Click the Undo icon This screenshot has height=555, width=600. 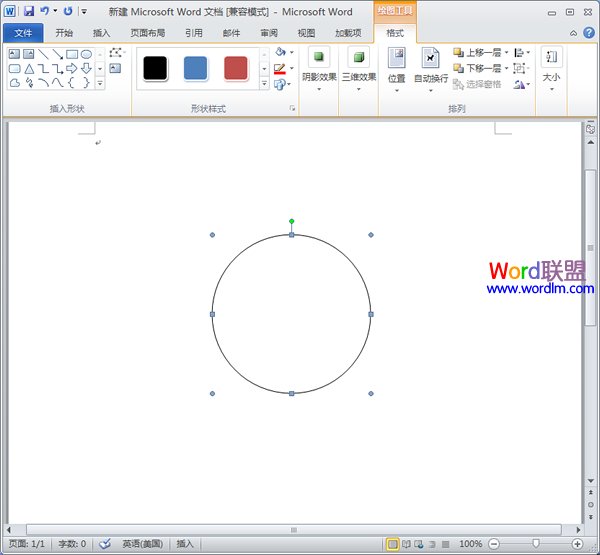coord(45,11)
